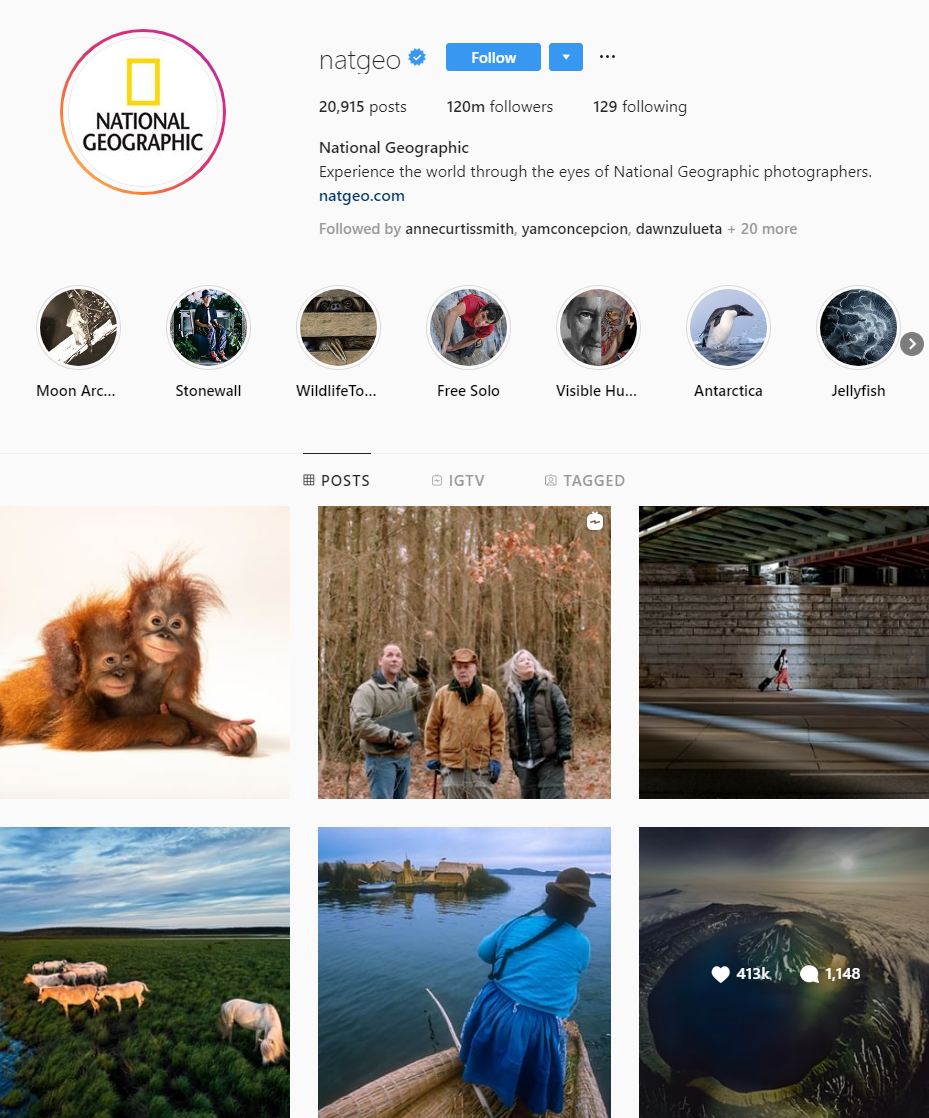Expand the '+ 20 more' followers list
The image size is (929, 1118).
click(762, 229)
